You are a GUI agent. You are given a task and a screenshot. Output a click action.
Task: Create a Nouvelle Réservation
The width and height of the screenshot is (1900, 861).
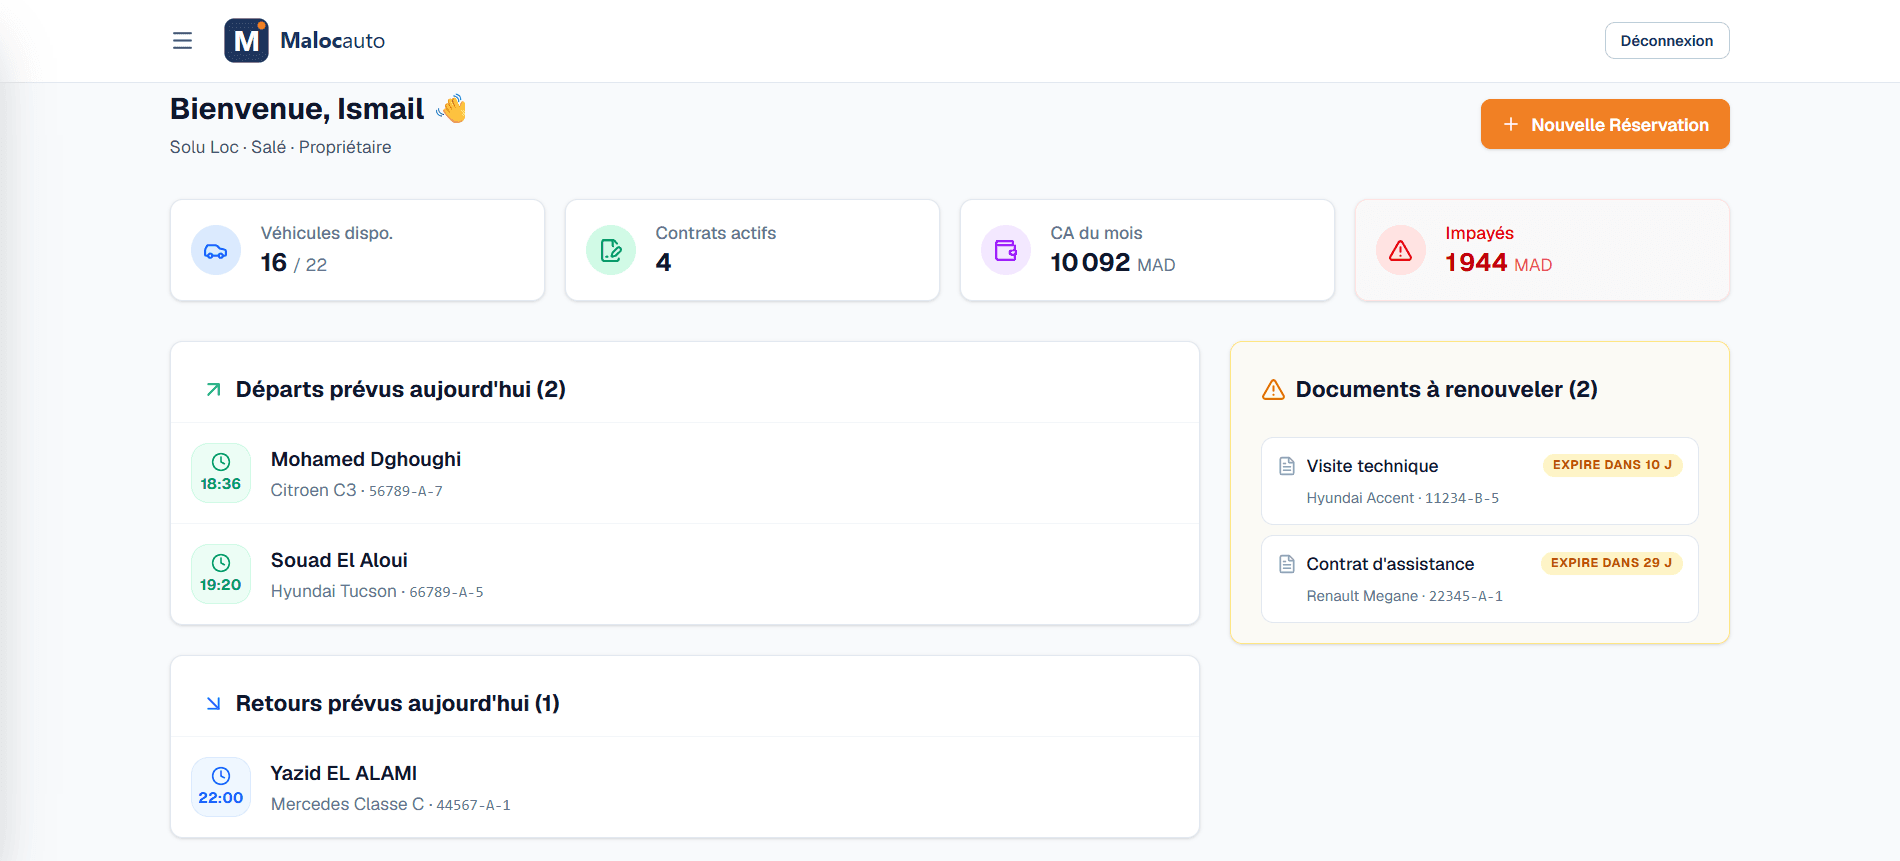tap(1605, 124)
